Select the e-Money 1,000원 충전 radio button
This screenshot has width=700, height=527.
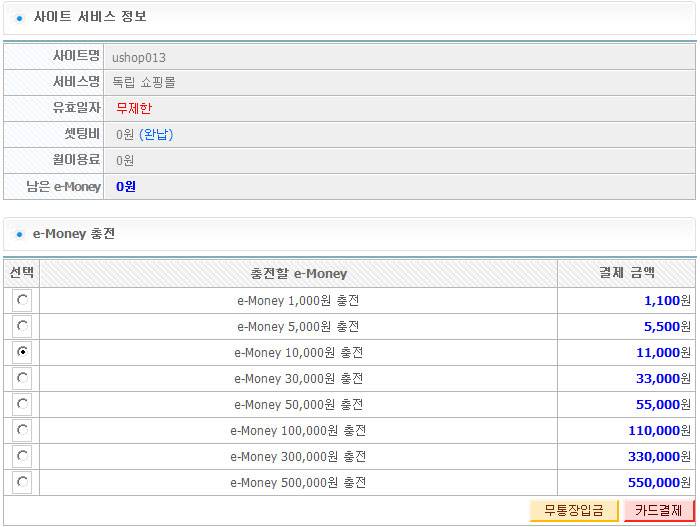click(22, 300)
